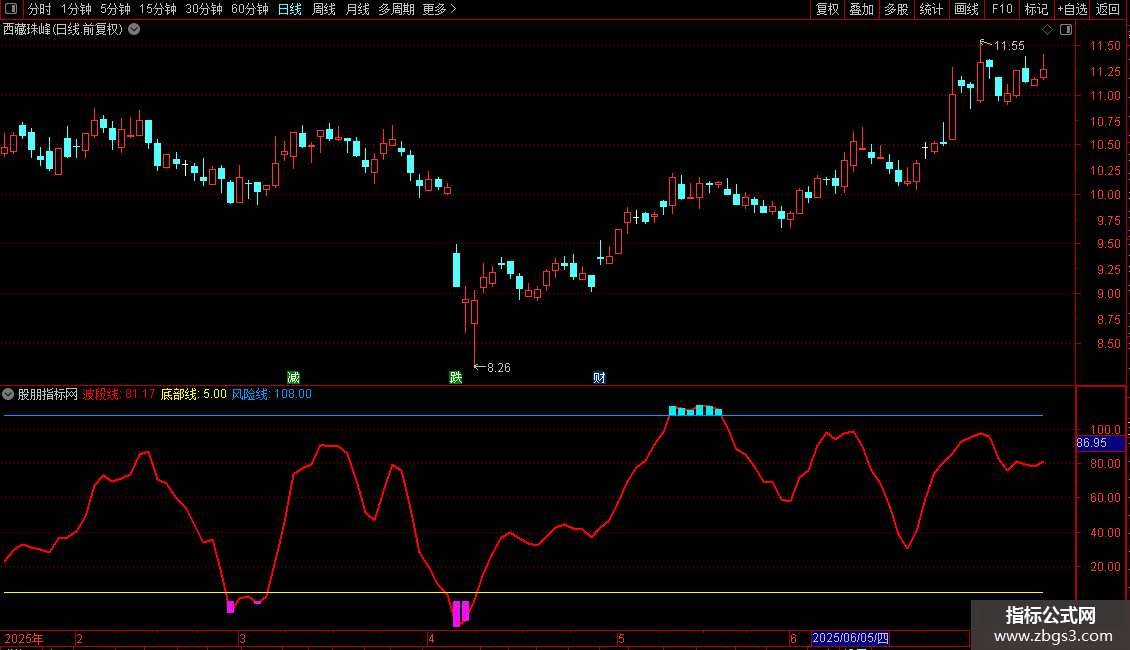Click the blue risk line in indicator
The image size is (1130, 650).
523,416
